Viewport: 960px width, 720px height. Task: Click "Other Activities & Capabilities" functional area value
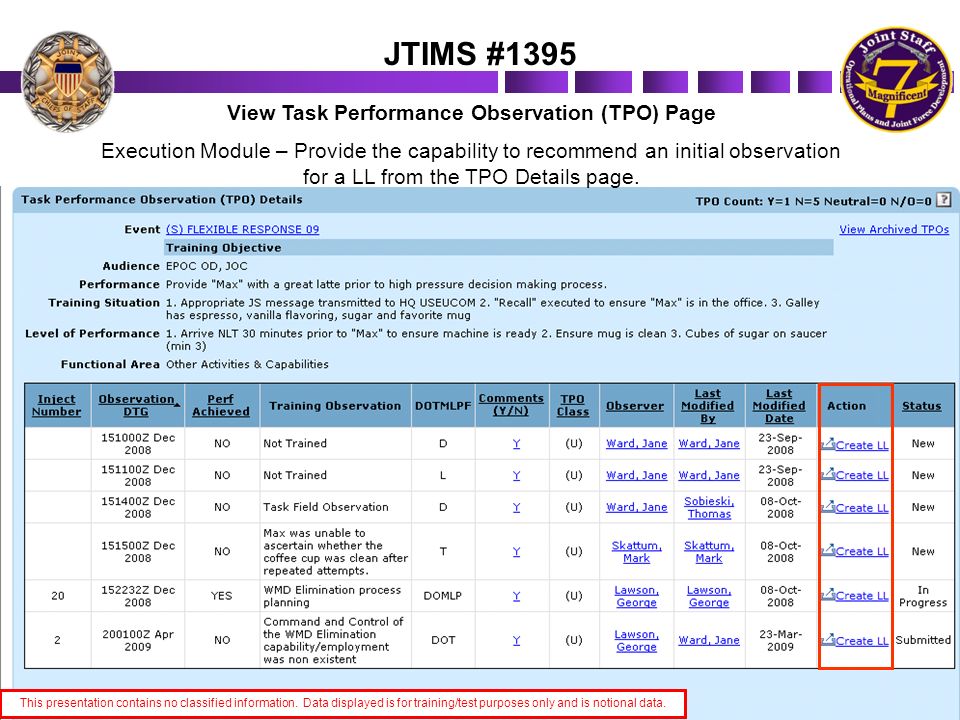(247, 364)
